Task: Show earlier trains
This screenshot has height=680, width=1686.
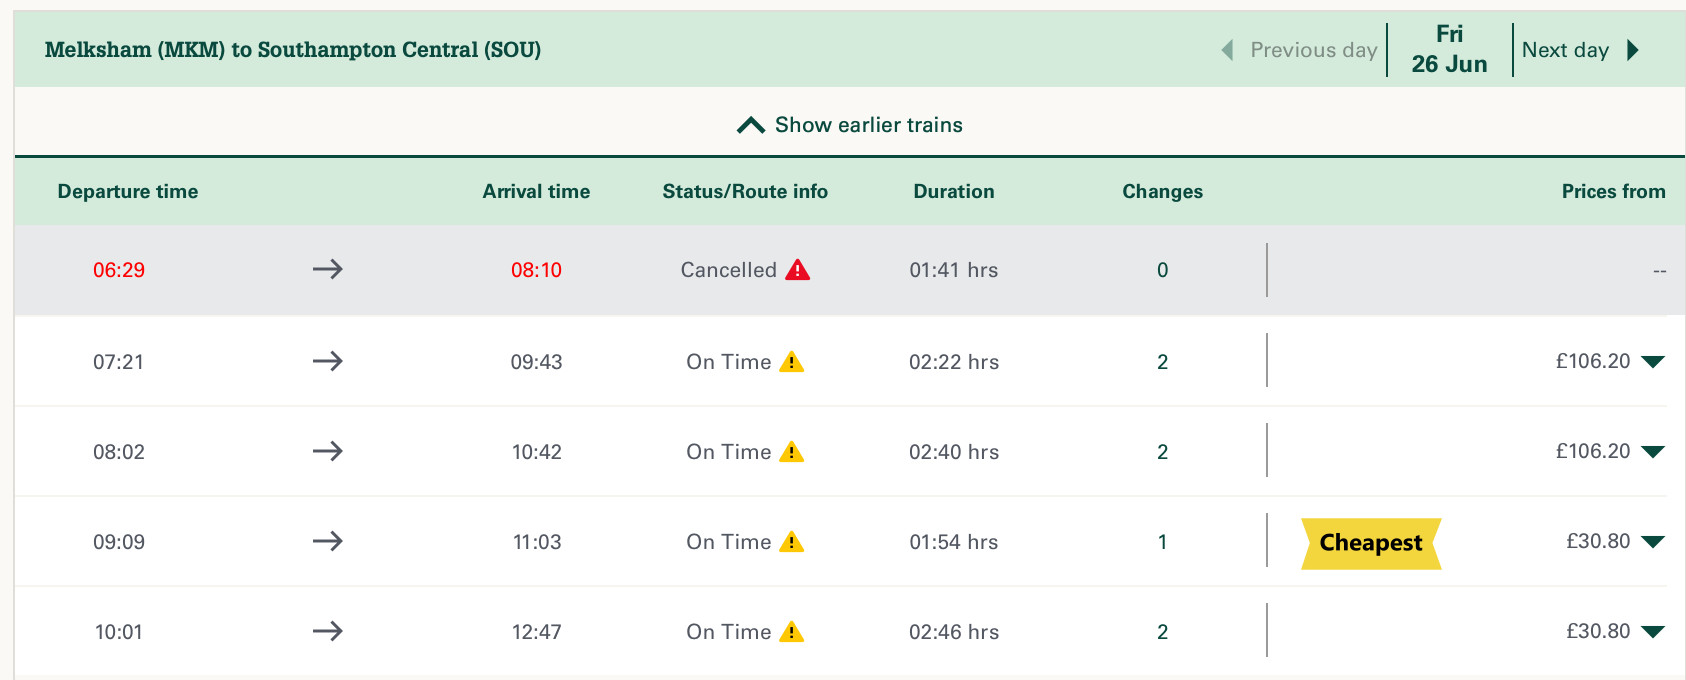Action: click(850, 125)
